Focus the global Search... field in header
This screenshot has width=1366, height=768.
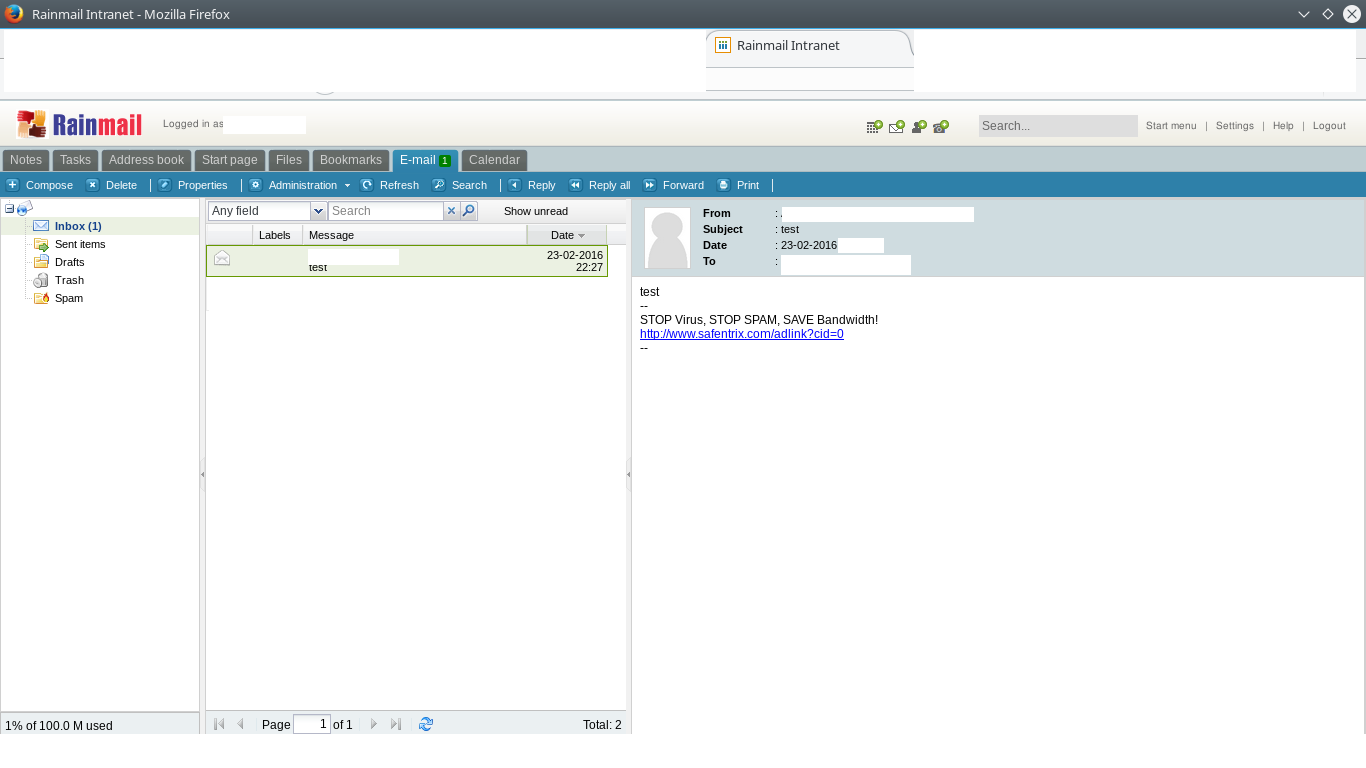click(x=1058, y=126)
